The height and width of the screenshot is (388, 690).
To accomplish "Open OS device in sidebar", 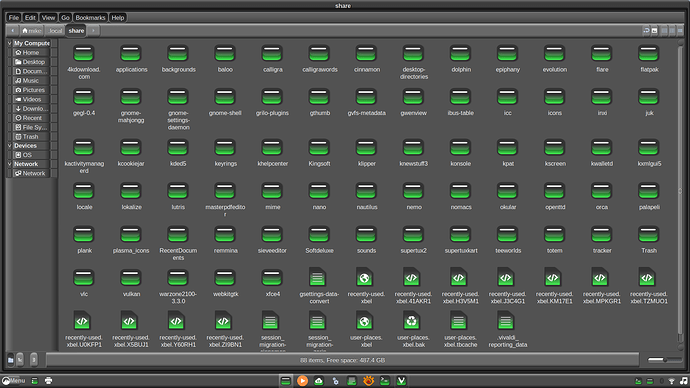I will tap(30, 155).
